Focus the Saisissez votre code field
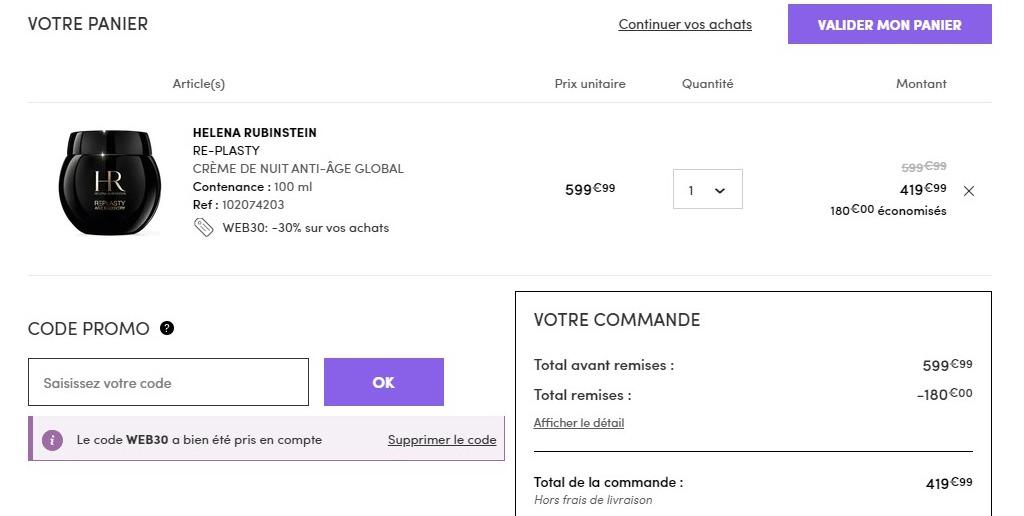1024x516 pixels. (x=168, y=382)
